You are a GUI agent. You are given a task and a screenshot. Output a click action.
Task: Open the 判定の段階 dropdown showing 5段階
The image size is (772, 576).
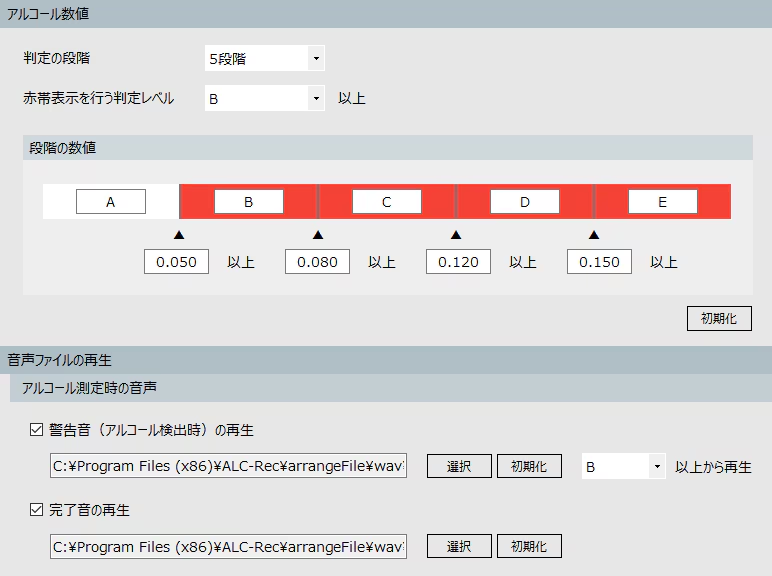(264, 59)
